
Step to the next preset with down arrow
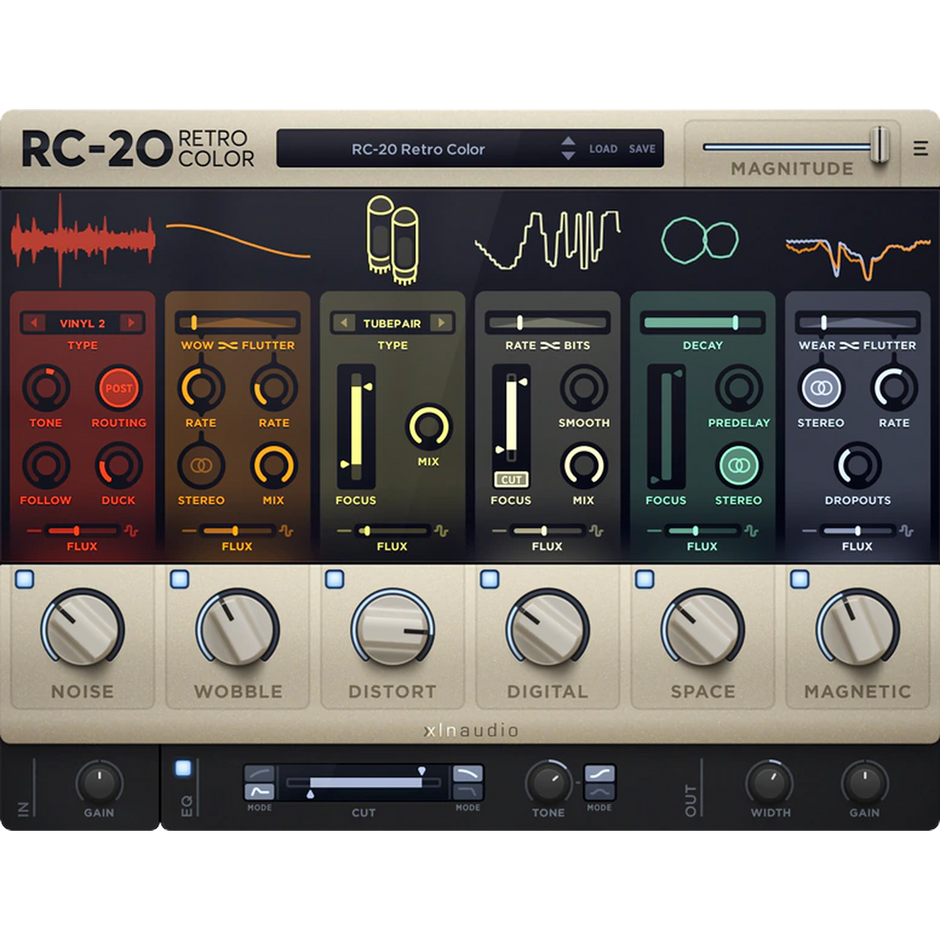click(x=568, y=156)
